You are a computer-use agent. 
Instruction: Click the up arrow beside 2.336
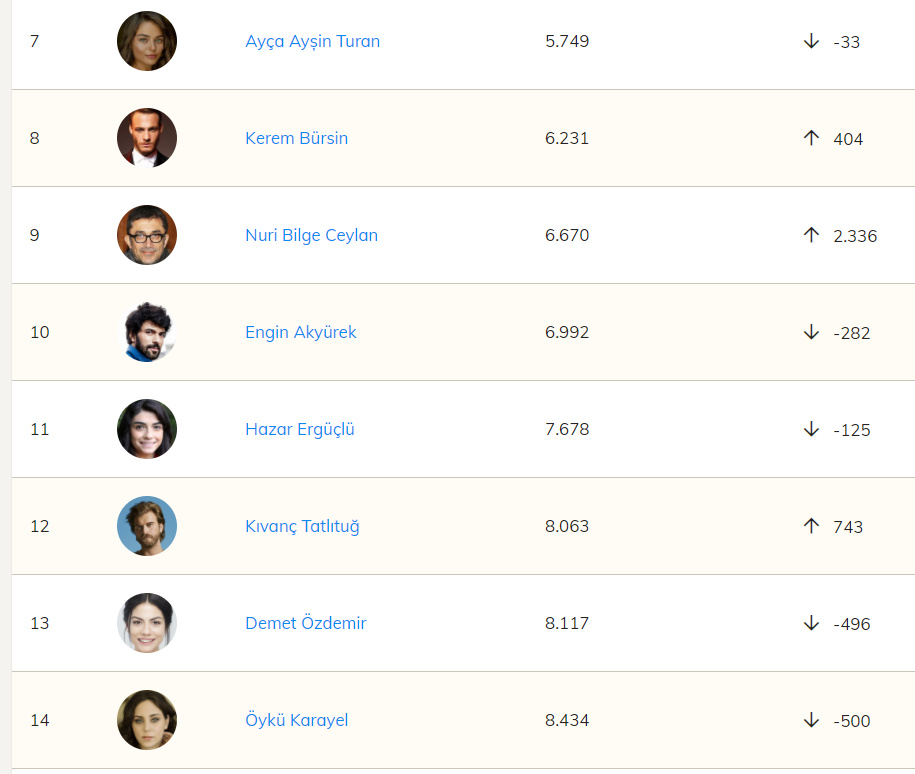[x=811, y=235]
